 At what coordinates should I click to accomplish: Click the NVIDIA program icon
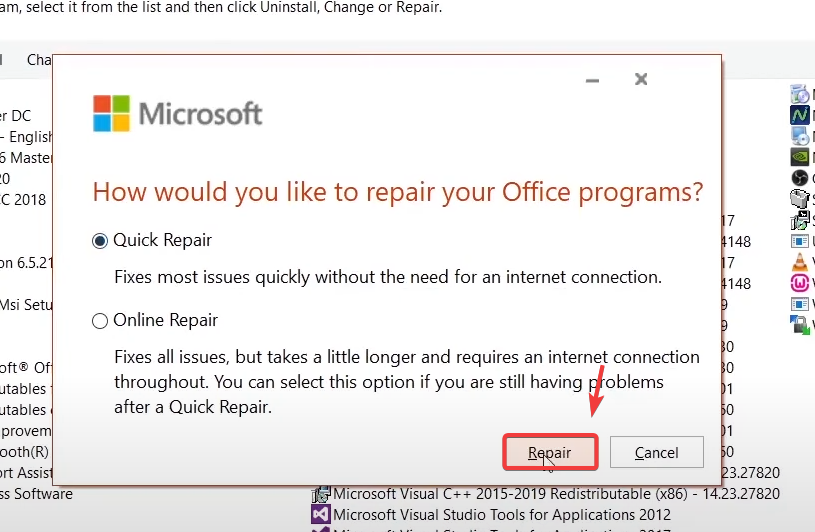[x=800, y=156]
